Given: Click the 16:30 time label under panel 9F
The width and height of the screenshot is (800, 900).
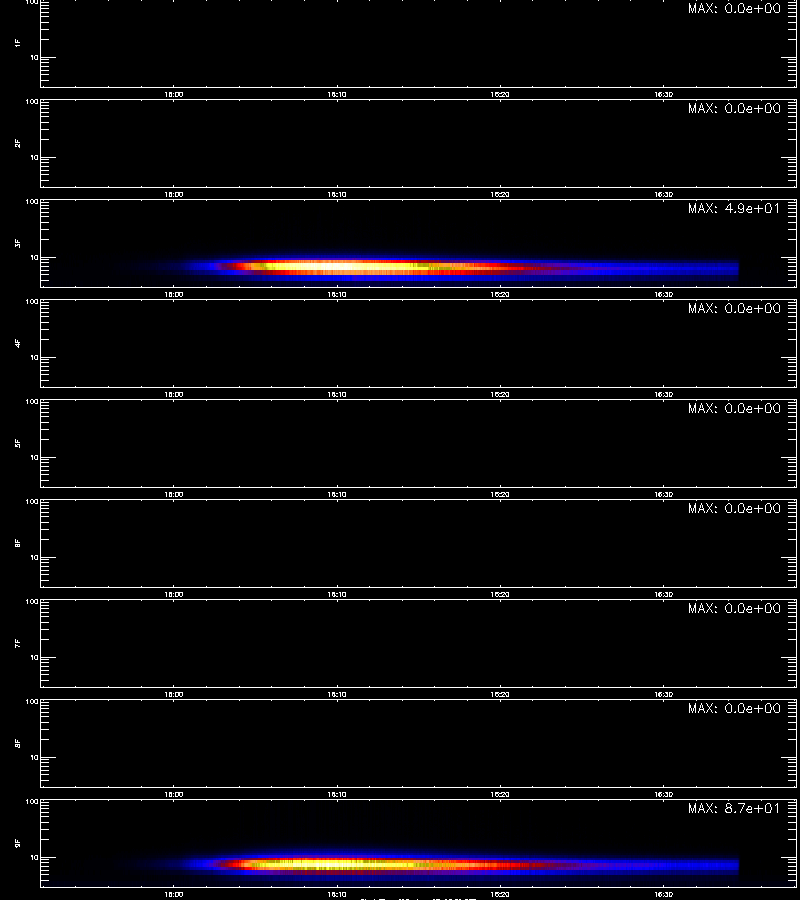Looking at the screenshot, I should 663,894.
